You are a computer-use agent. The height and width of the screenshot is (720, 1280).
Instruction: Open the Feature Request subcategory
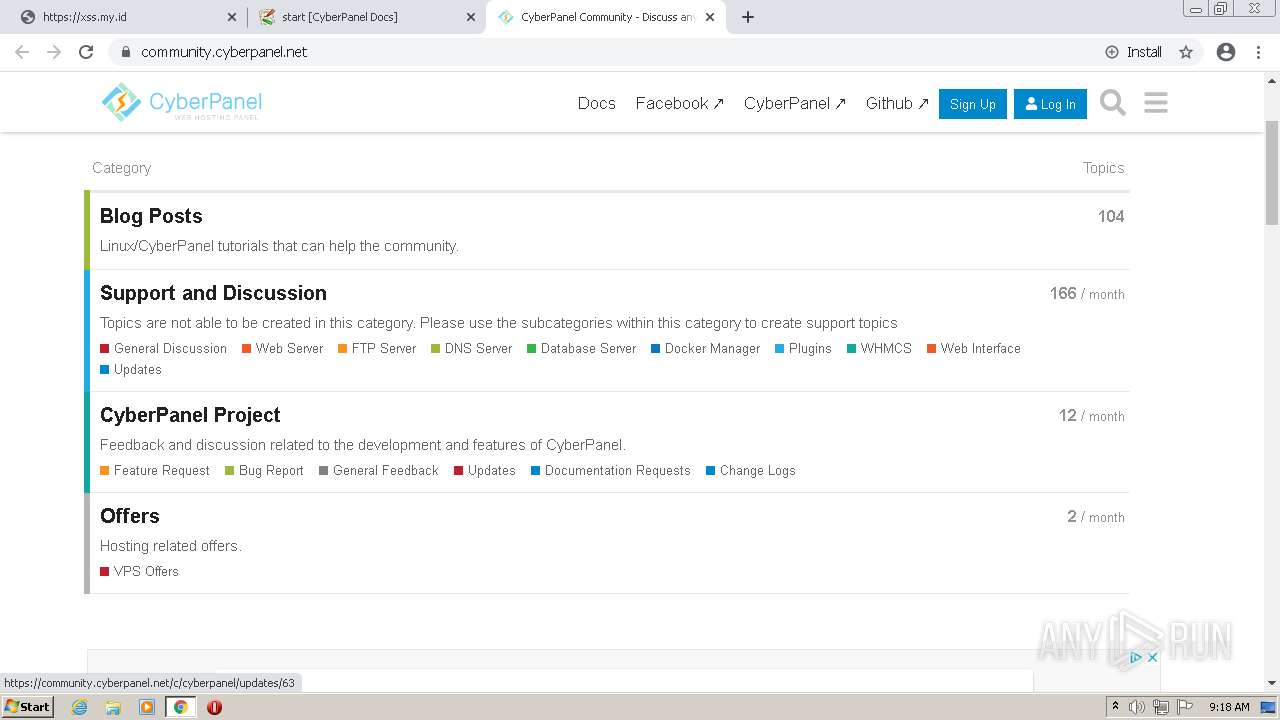point(155,470)
